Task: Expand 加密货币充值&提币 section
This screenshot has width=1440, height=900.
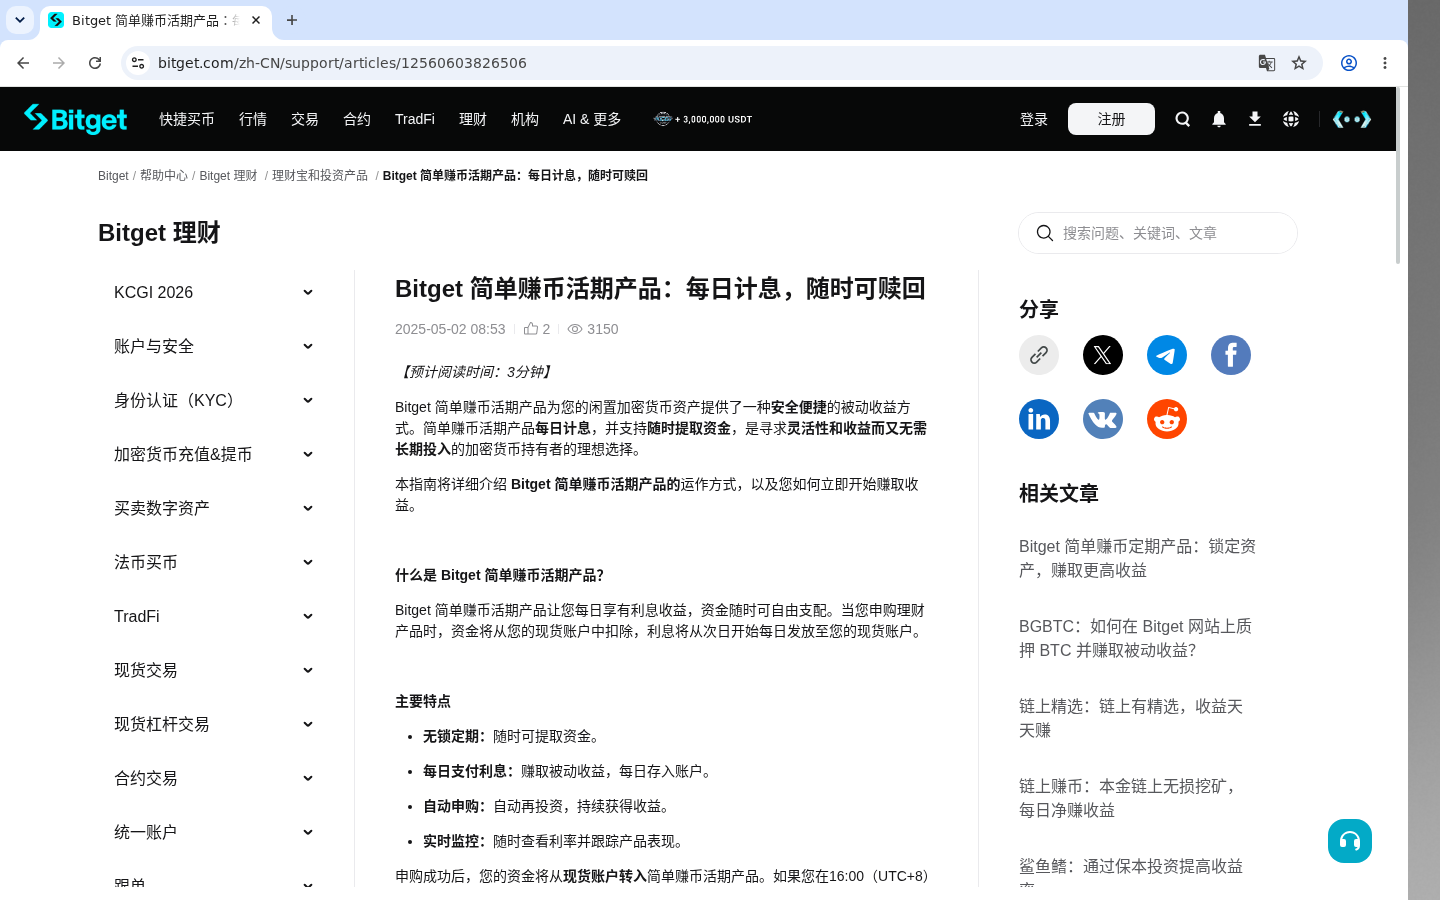Action: [214, 454]
